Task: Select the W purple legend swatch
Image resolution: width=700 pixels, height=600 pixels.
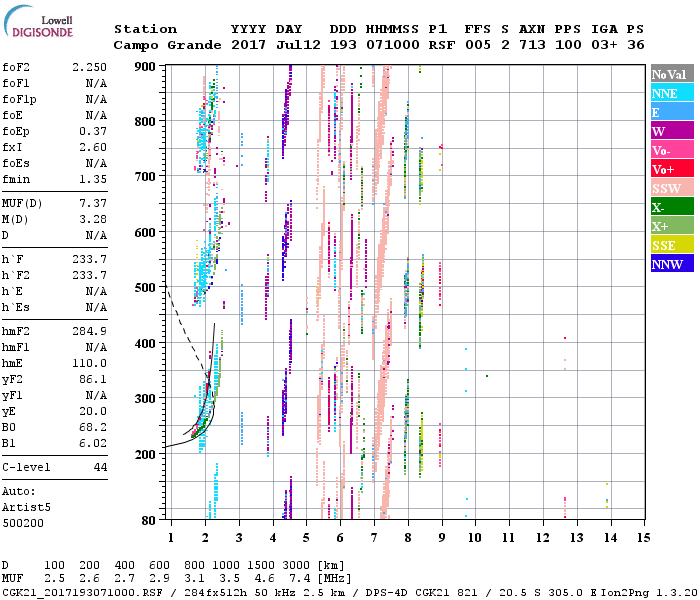Action: (672, 131)
